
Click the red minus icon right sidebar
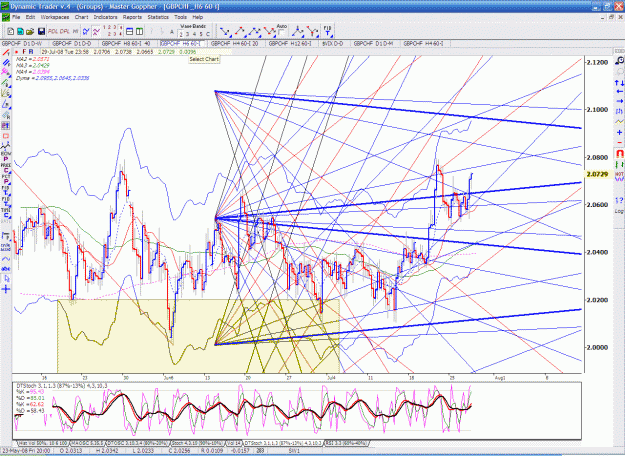pos(619,142)
